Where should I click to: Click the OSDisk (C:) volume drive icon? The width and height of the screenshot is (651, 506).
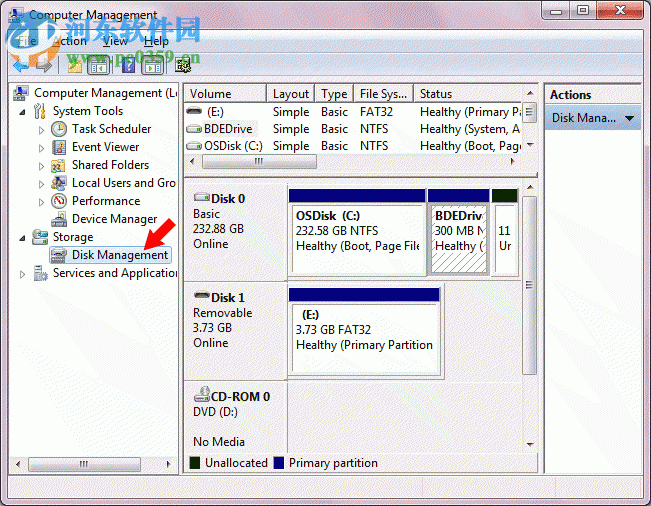[194, 146]
